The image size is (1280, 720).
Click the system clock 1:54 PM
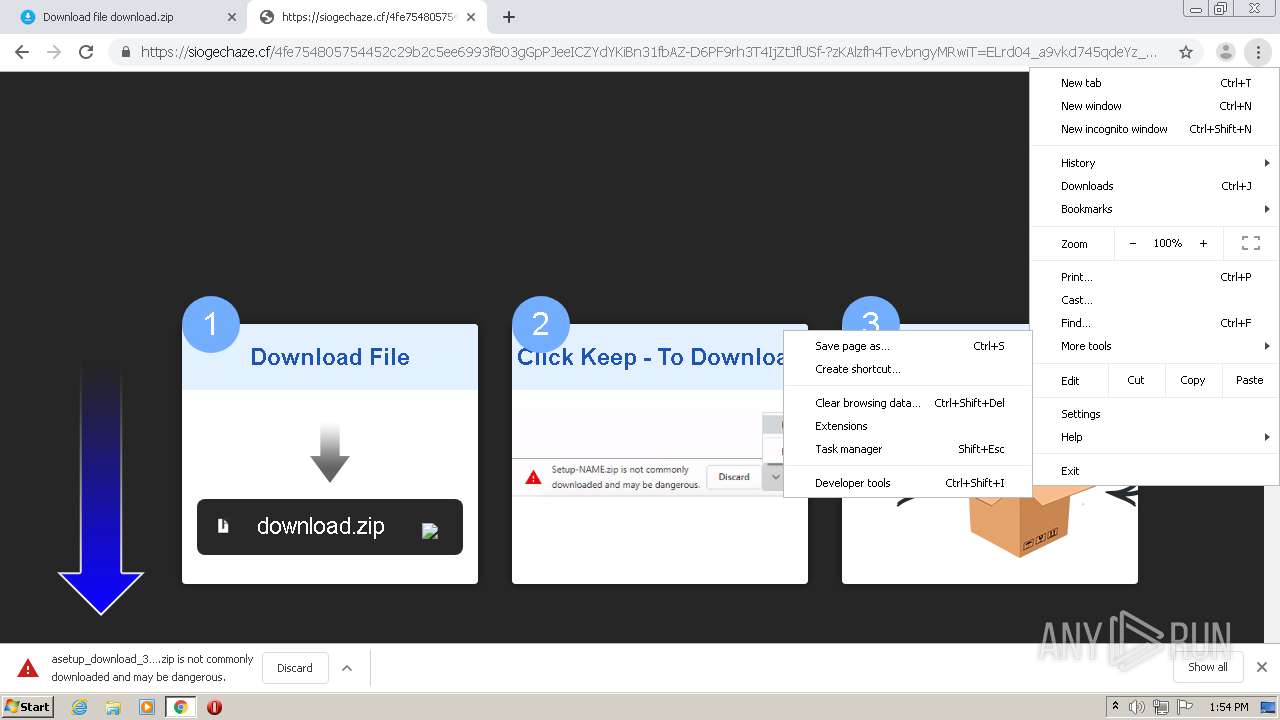1229,707
